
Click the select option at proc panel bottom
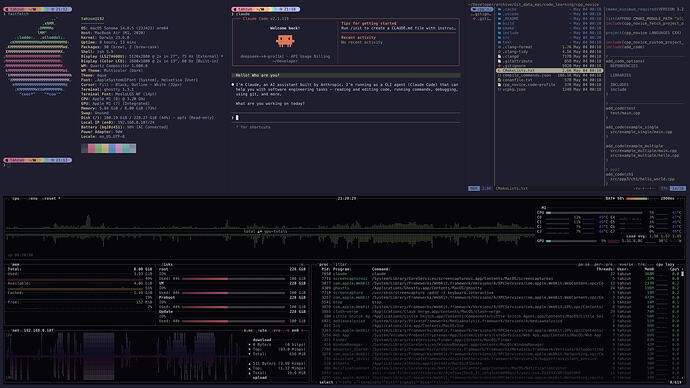326,382
